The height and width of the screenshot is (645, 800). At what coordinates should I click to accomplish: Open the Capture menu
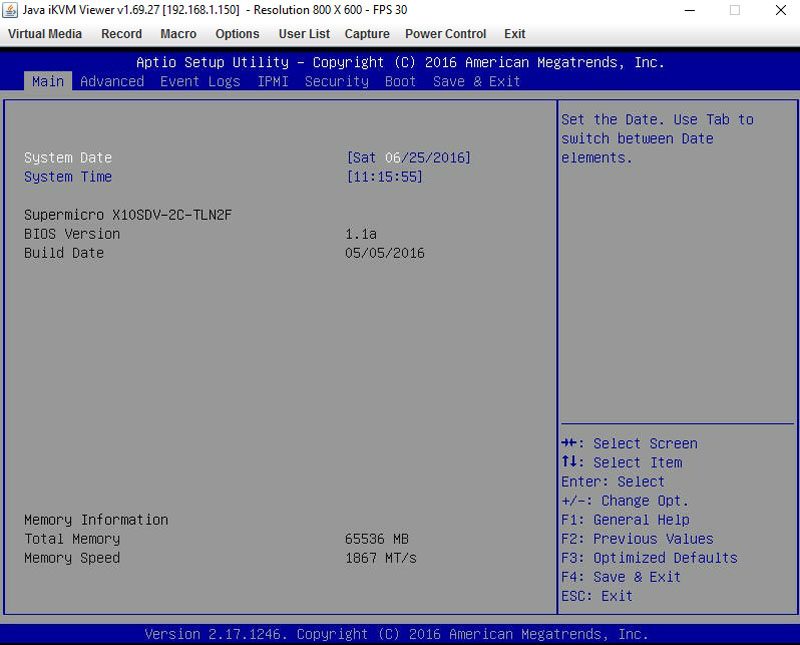point(367,34)
